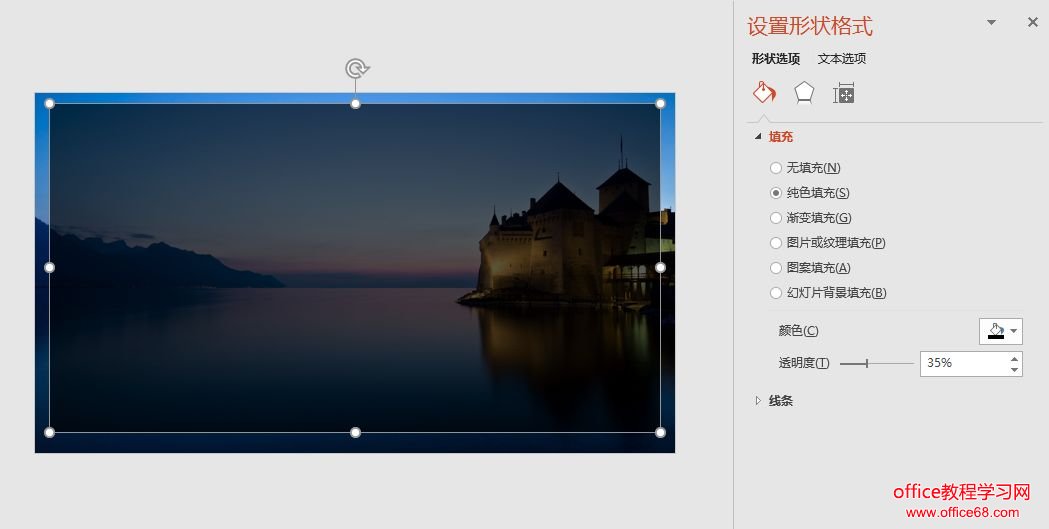Pick 幻灯片背景填充(B) fill option

(x=776, y=293)
